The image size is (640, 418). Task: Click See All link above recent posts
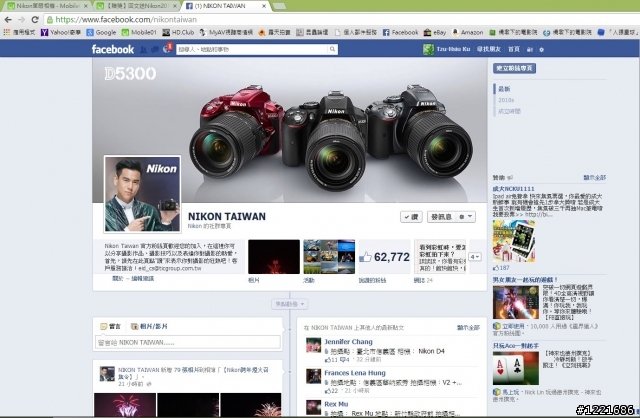click(x=468, y=327)
